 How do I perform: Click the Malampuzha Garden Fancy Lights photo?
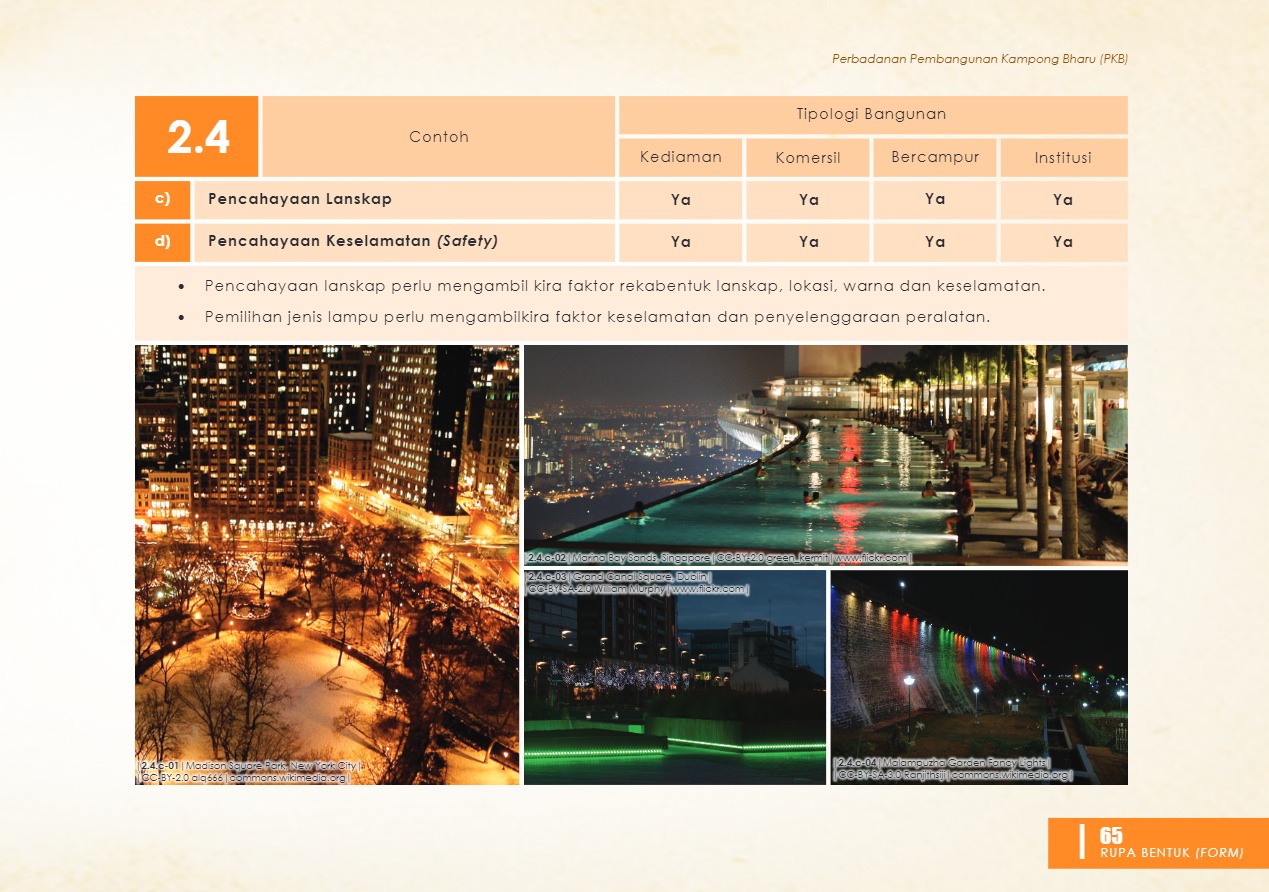[978, 670]
